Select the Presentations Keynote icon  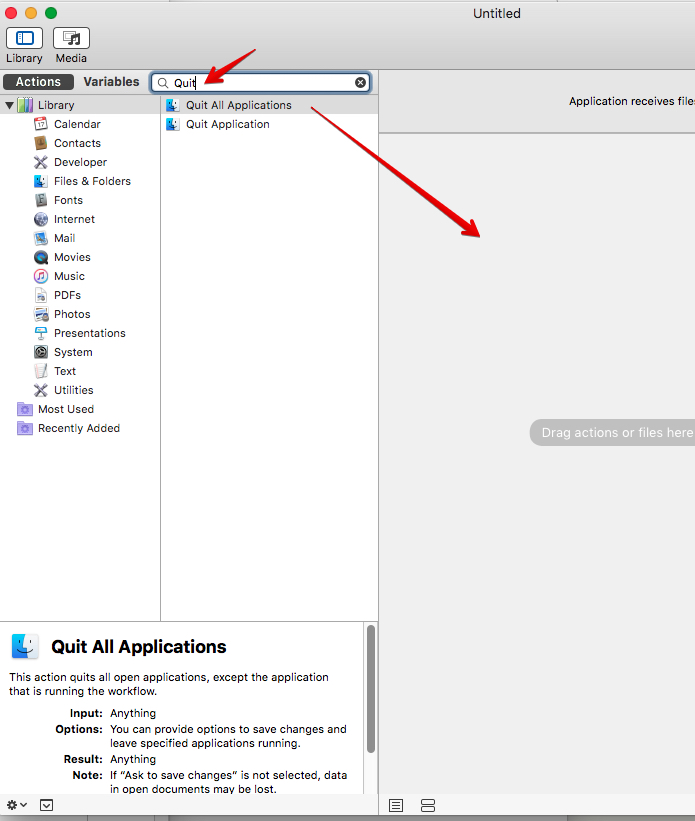tap(41, 333)
